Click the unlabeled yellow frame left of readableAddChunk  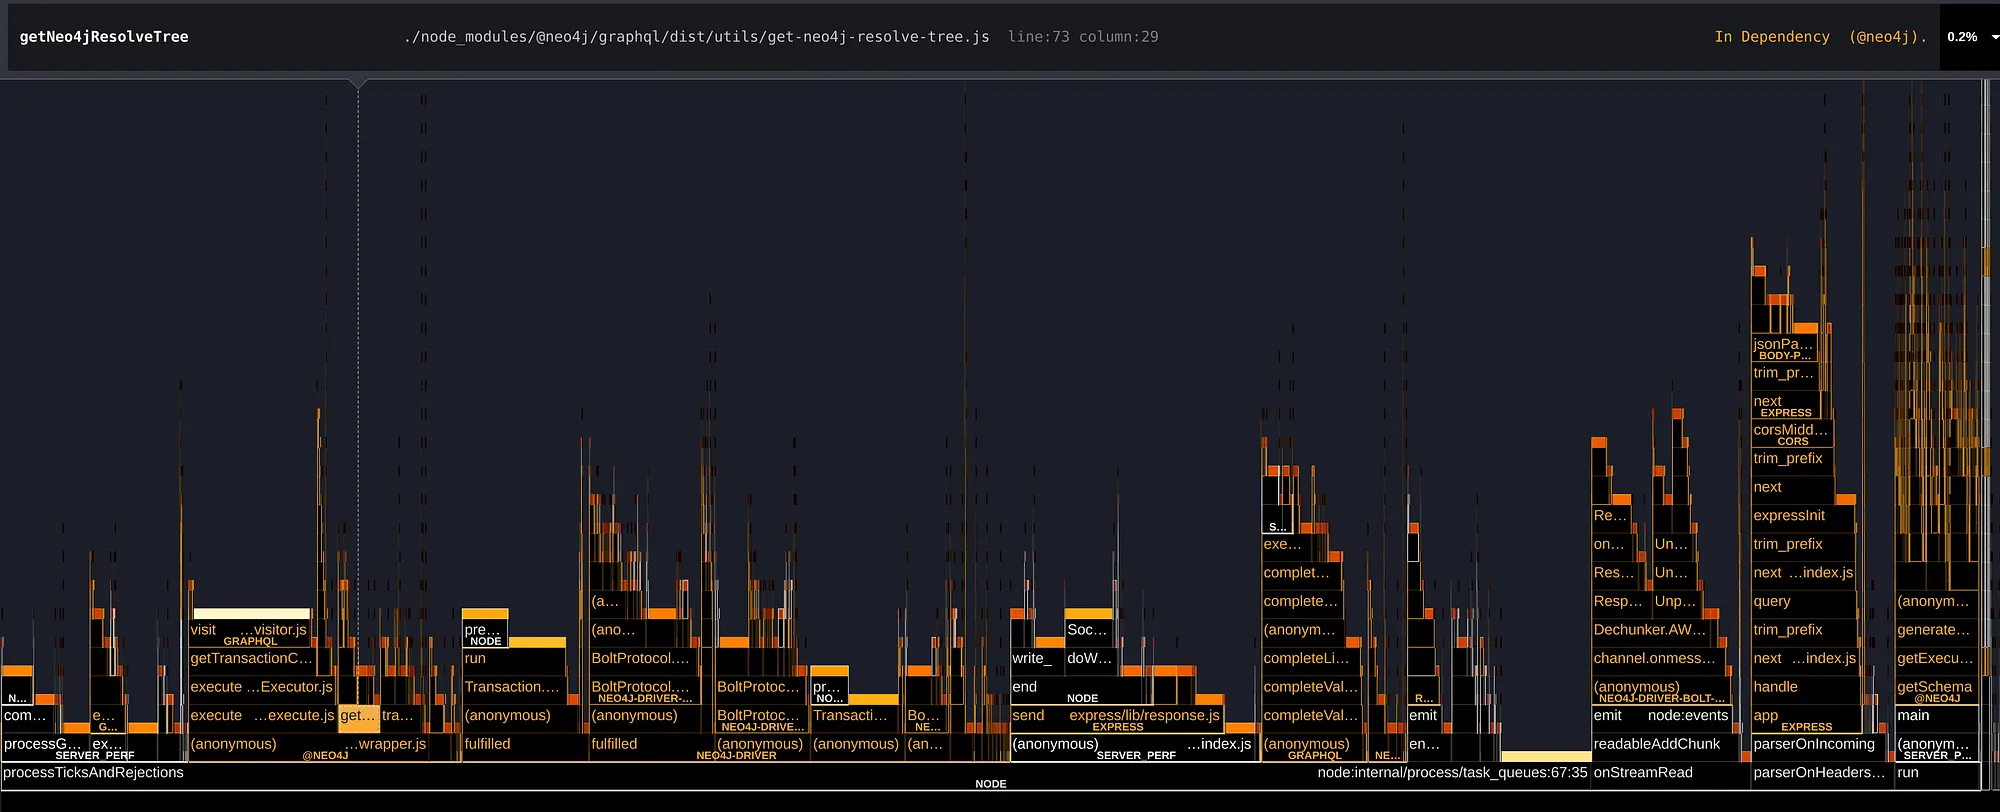click(1546, 757)
